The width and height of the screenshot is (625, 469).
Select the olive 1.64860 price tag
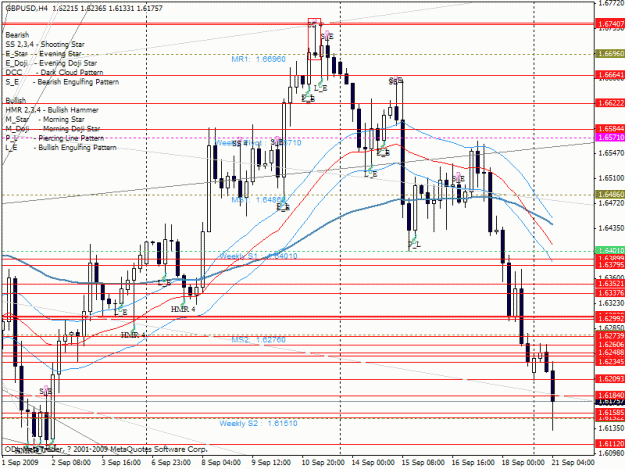[609, 194]
